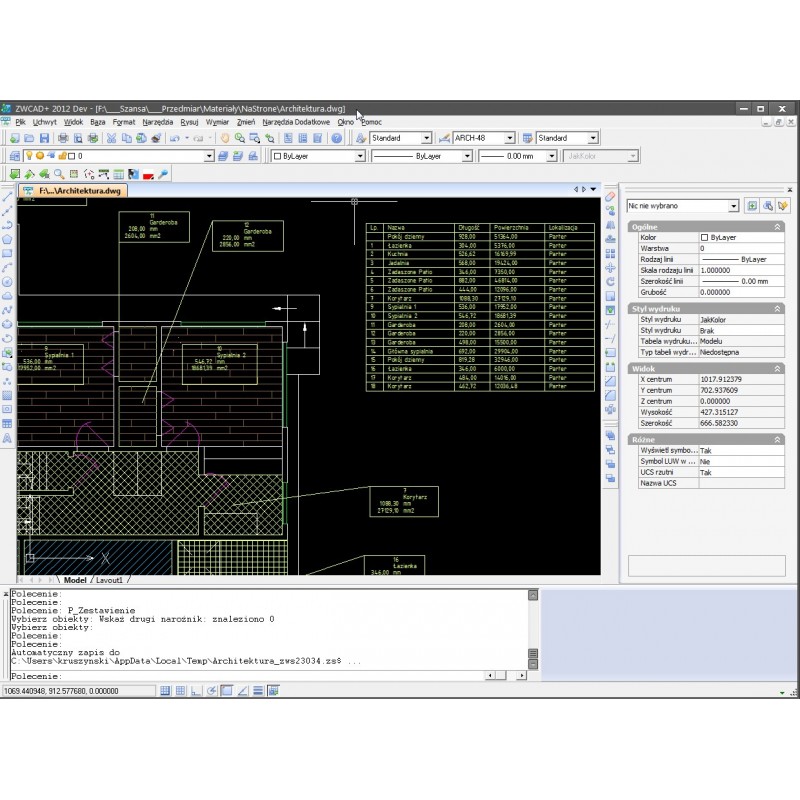Click the Cut (scissors) icon
Image resolution: width=800 pixels, height=800 pixels.
pos(111,138)
